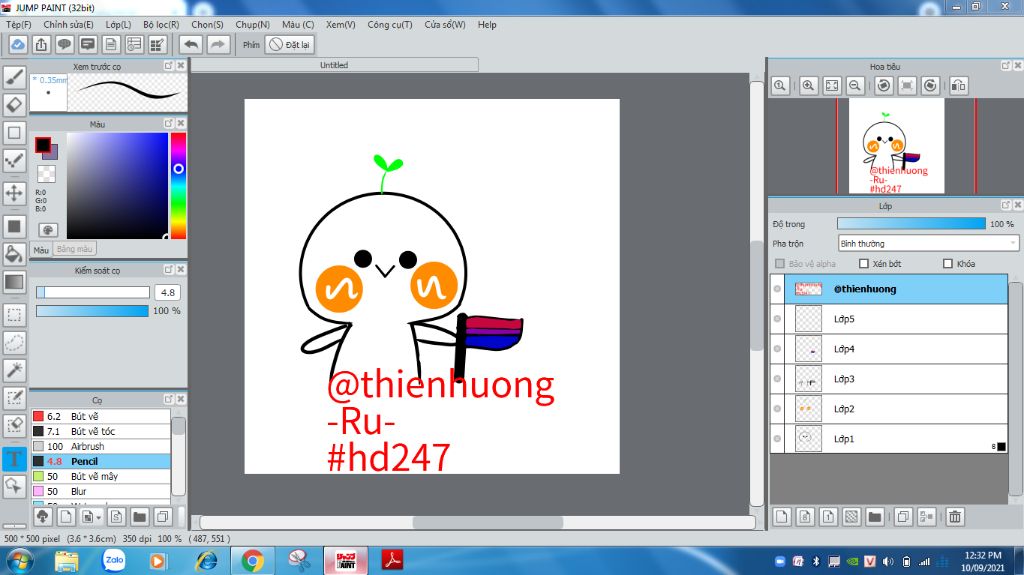The height and width of the screenshot is (575, 1024).
Task: Select the Brush tool in the left toolbar
Action: [14, 77]
